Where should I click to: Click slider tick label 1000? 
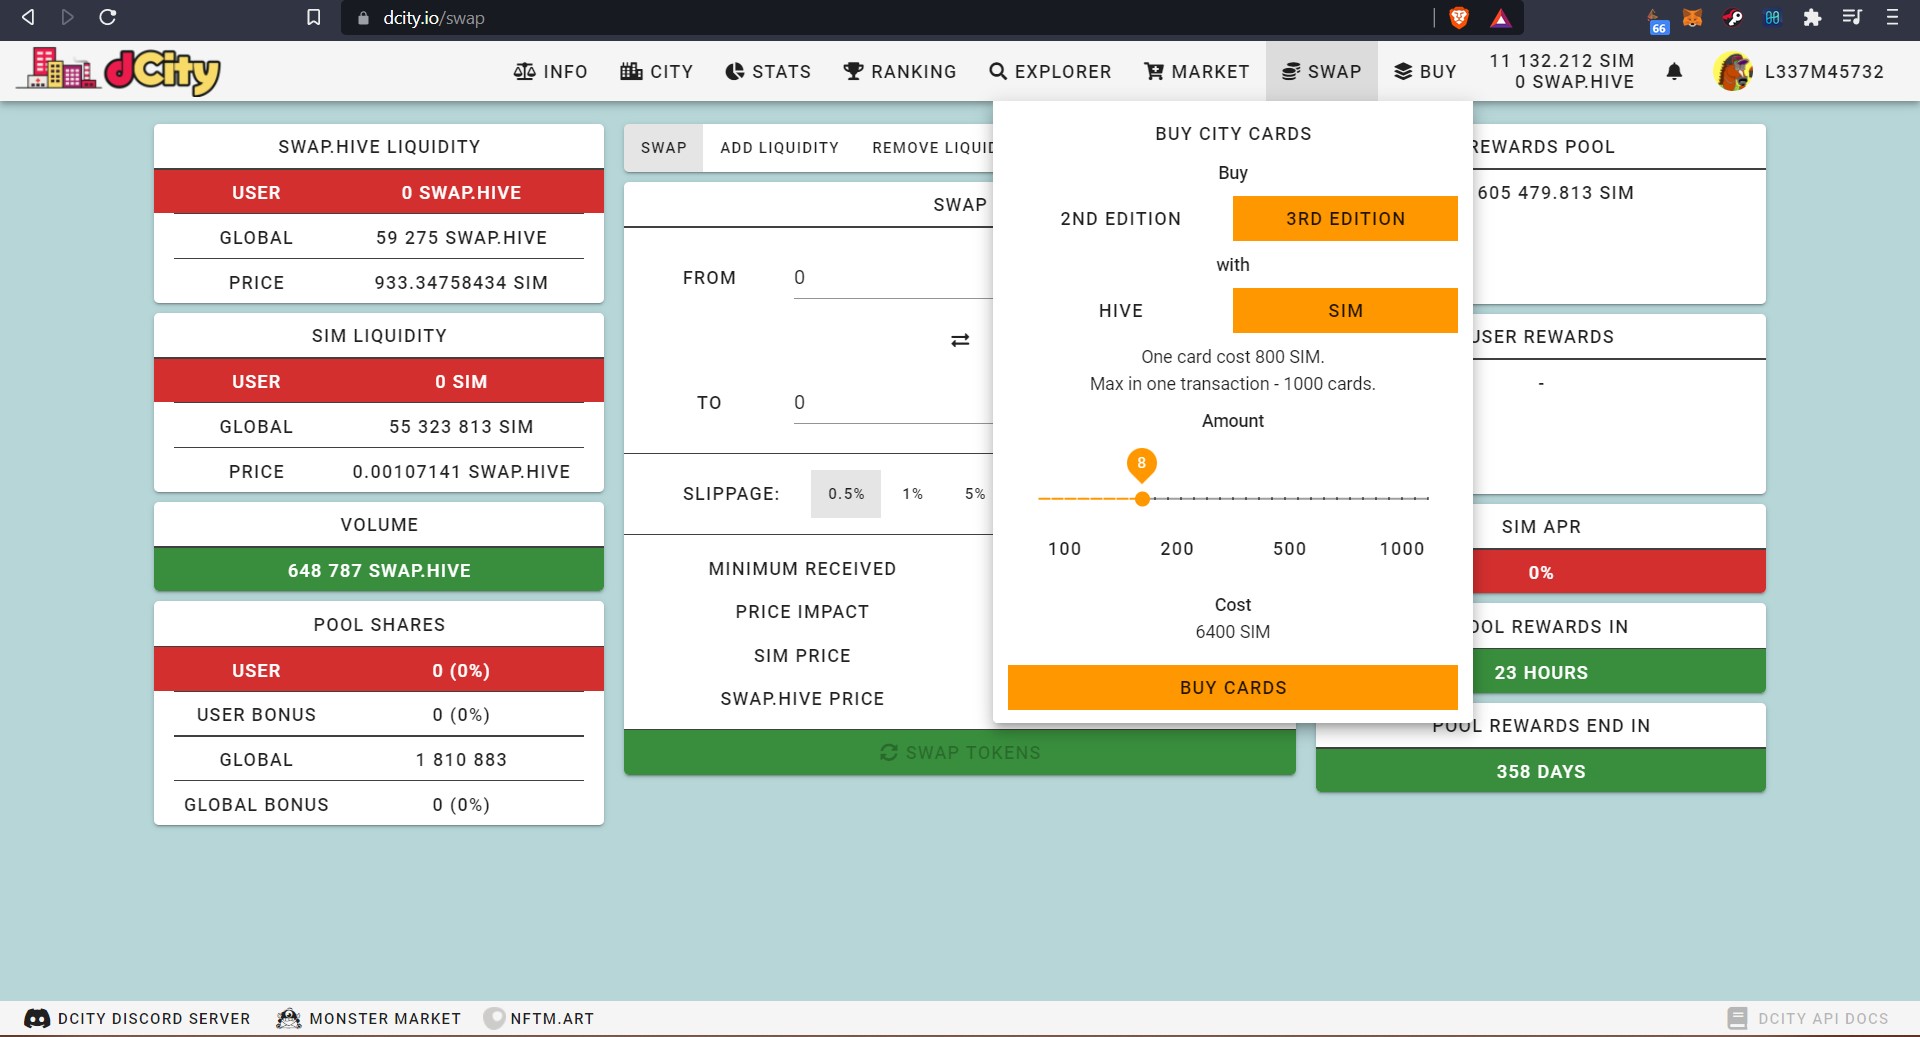[x=1401, y=548]
